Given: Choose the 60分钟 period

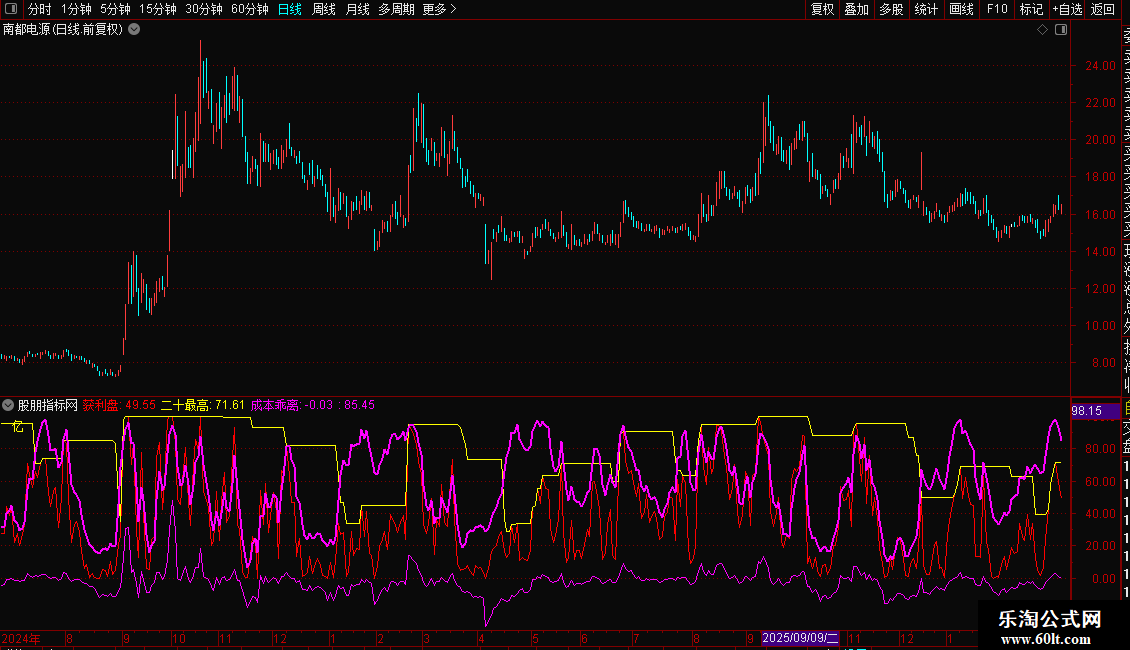Looking at the screenshot, I should tap(249, 10).
